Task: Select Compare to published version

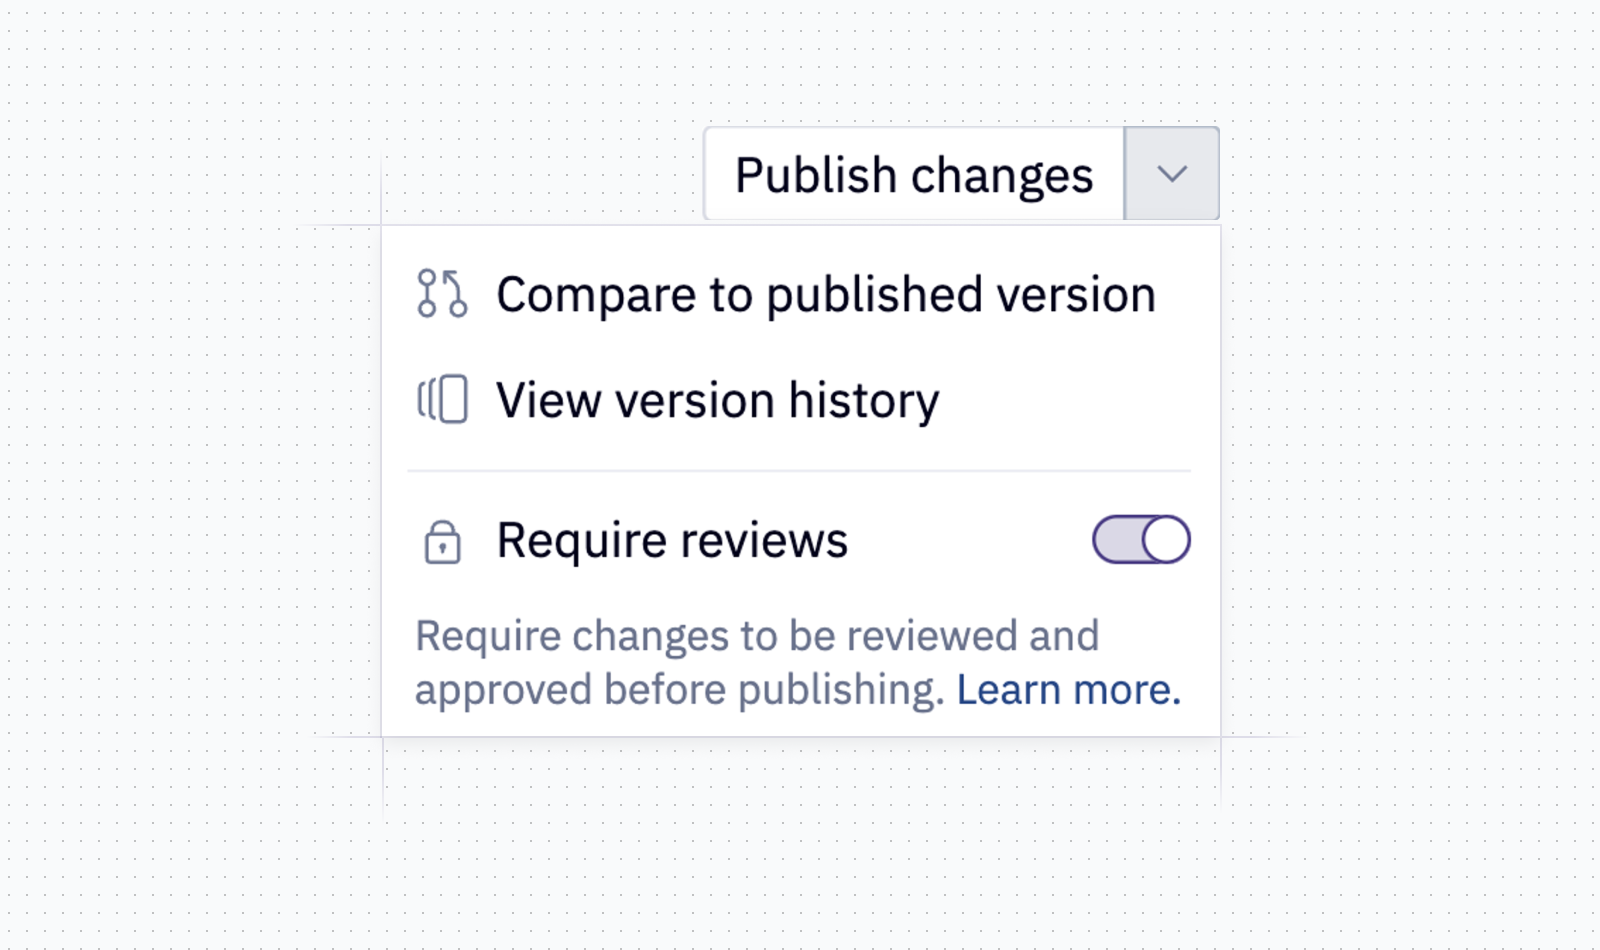Action: click(x=826, y=294)
